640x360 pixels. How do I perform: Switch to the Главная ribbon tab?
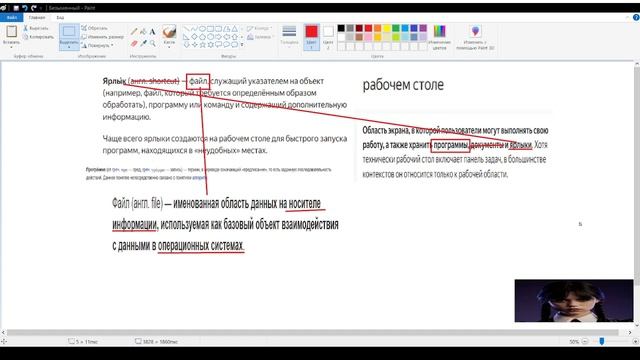tap(37, 18)
